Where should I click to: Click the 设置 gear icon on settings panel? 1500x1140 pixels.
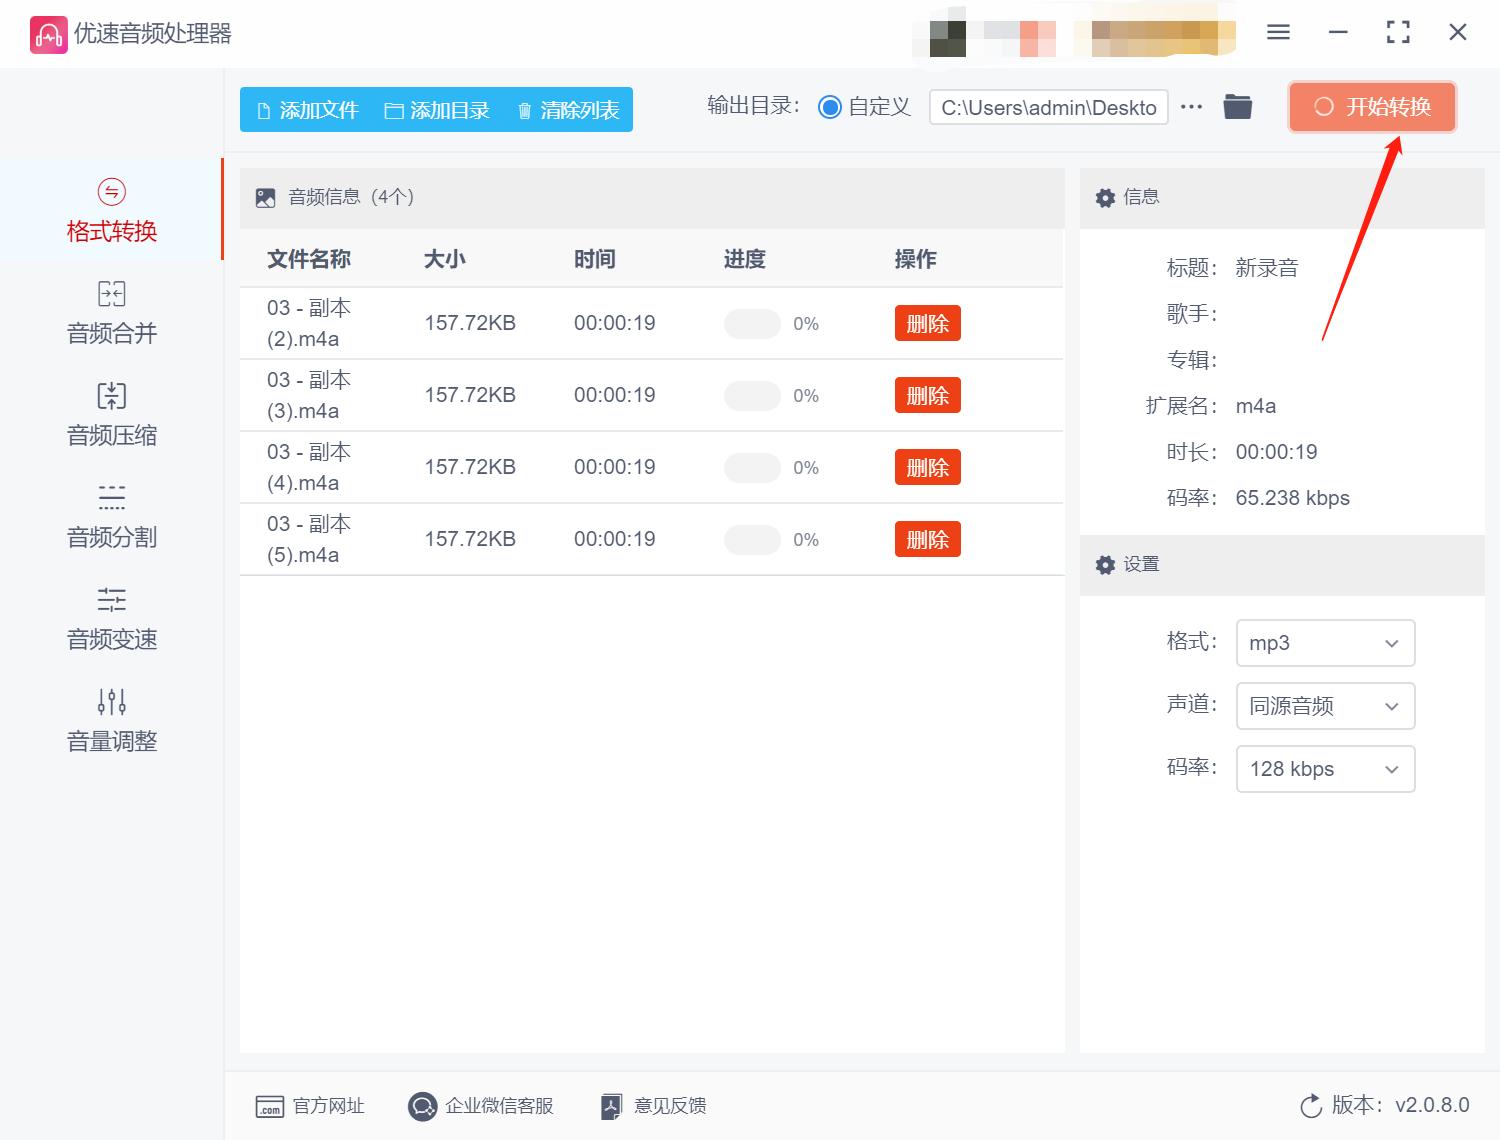[1105, 564]
